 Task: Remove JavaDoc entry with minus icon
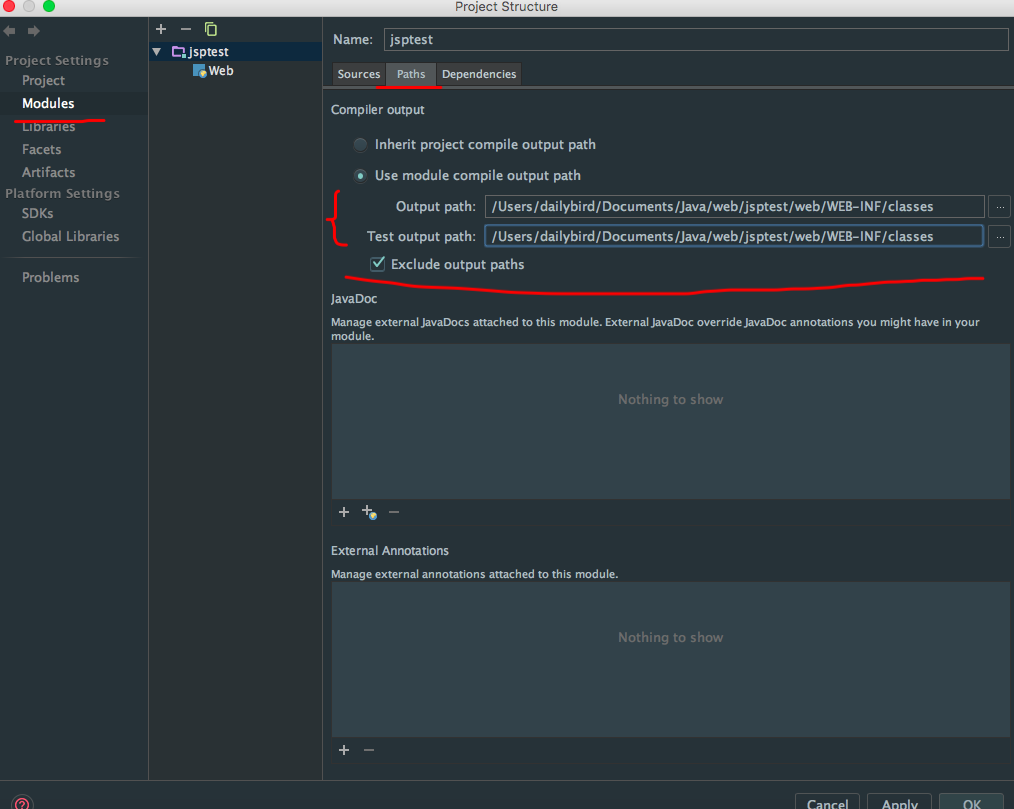click(394, 512)
